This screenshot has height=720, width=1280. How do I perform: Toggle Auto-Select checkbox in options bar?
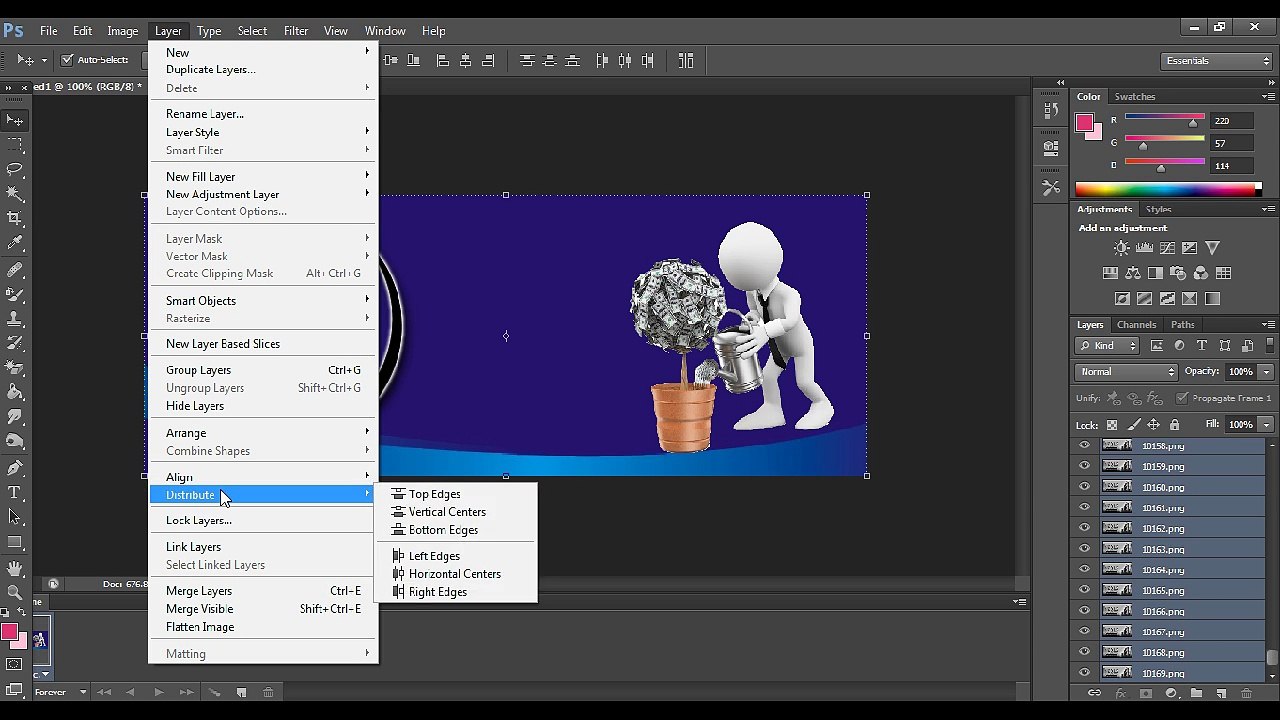tap(68, 60)
